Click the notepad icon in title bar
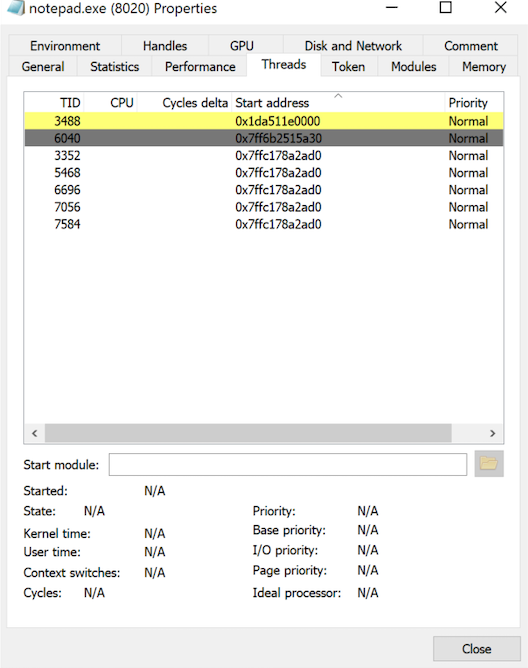The width and height of the screenshot is (528, 668). click(16, 9)
